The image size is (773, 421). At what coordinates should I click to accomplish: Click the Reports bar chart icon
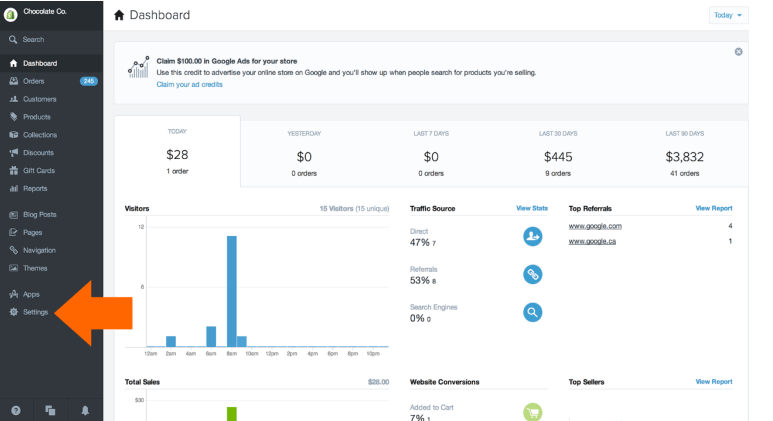13,188
